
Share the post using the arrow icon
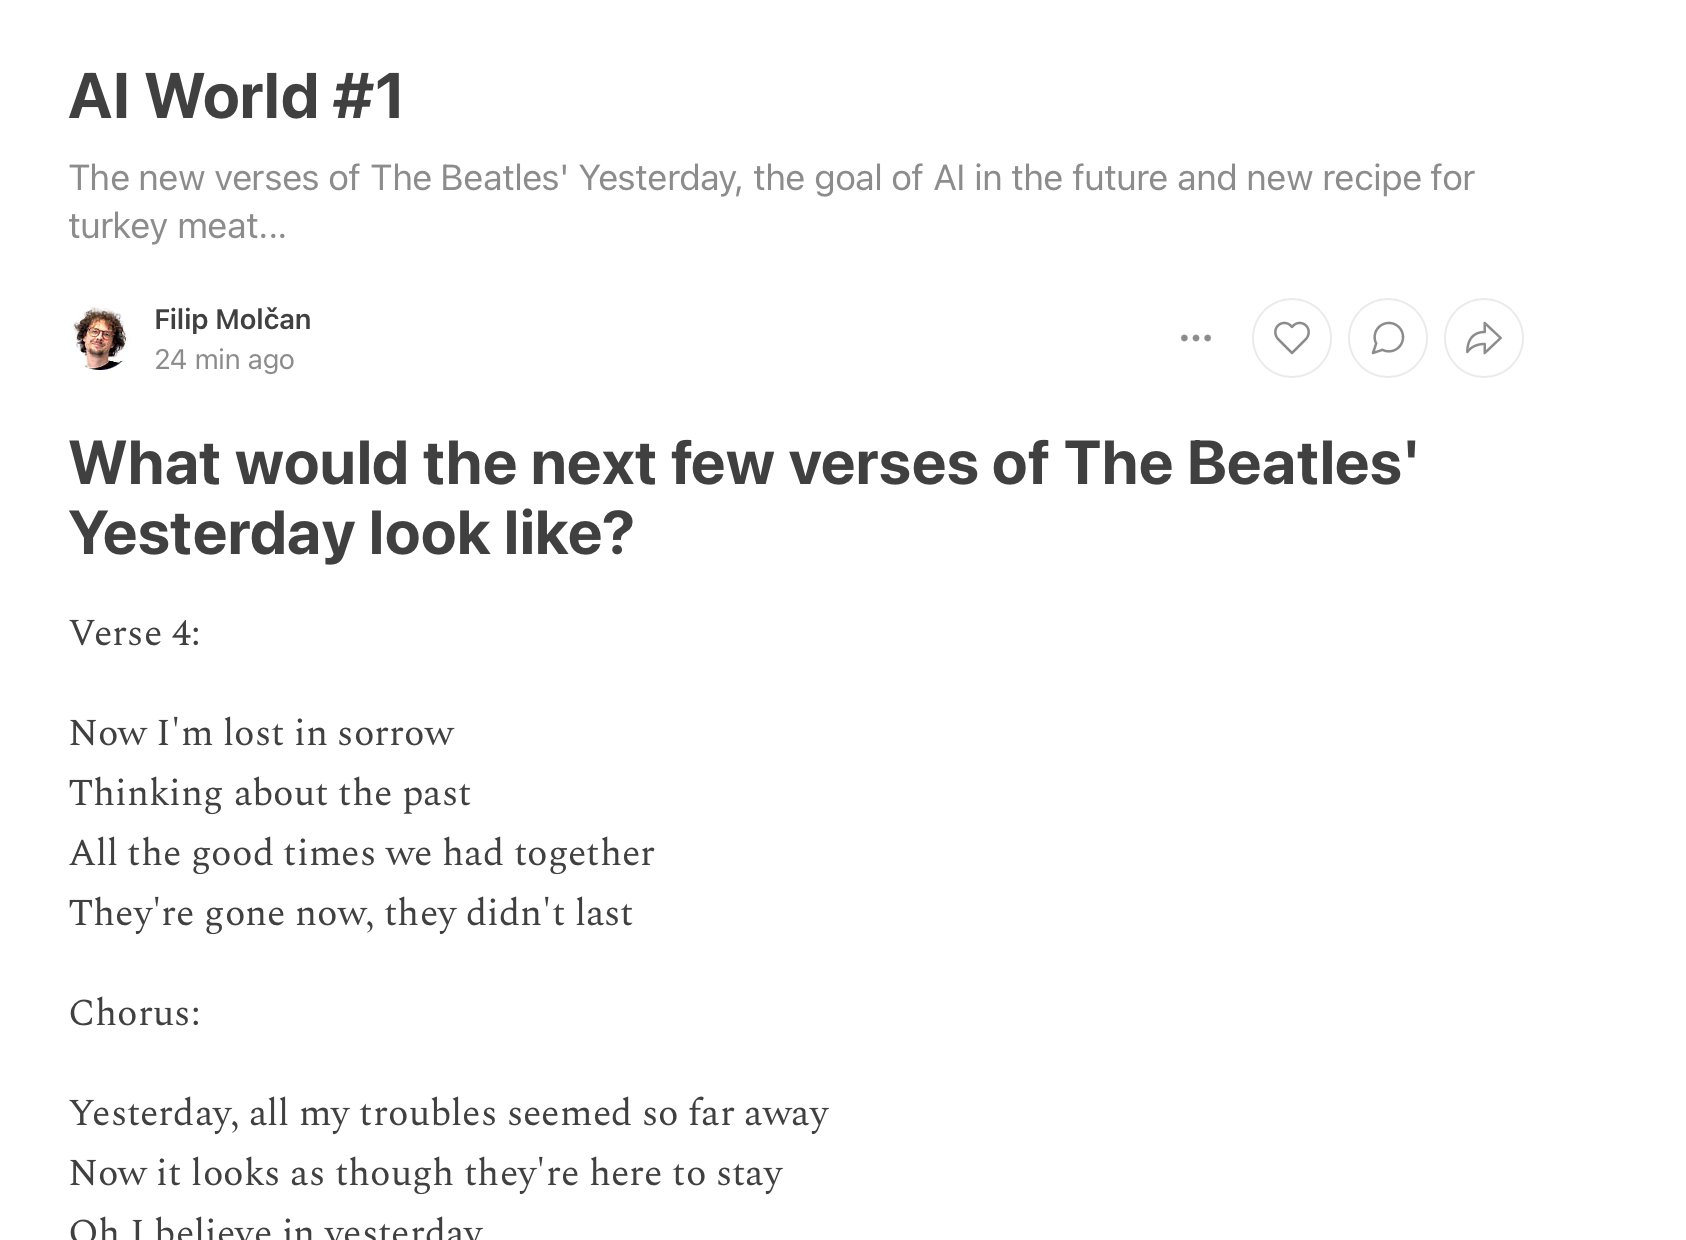click(x=1483, y=338)
